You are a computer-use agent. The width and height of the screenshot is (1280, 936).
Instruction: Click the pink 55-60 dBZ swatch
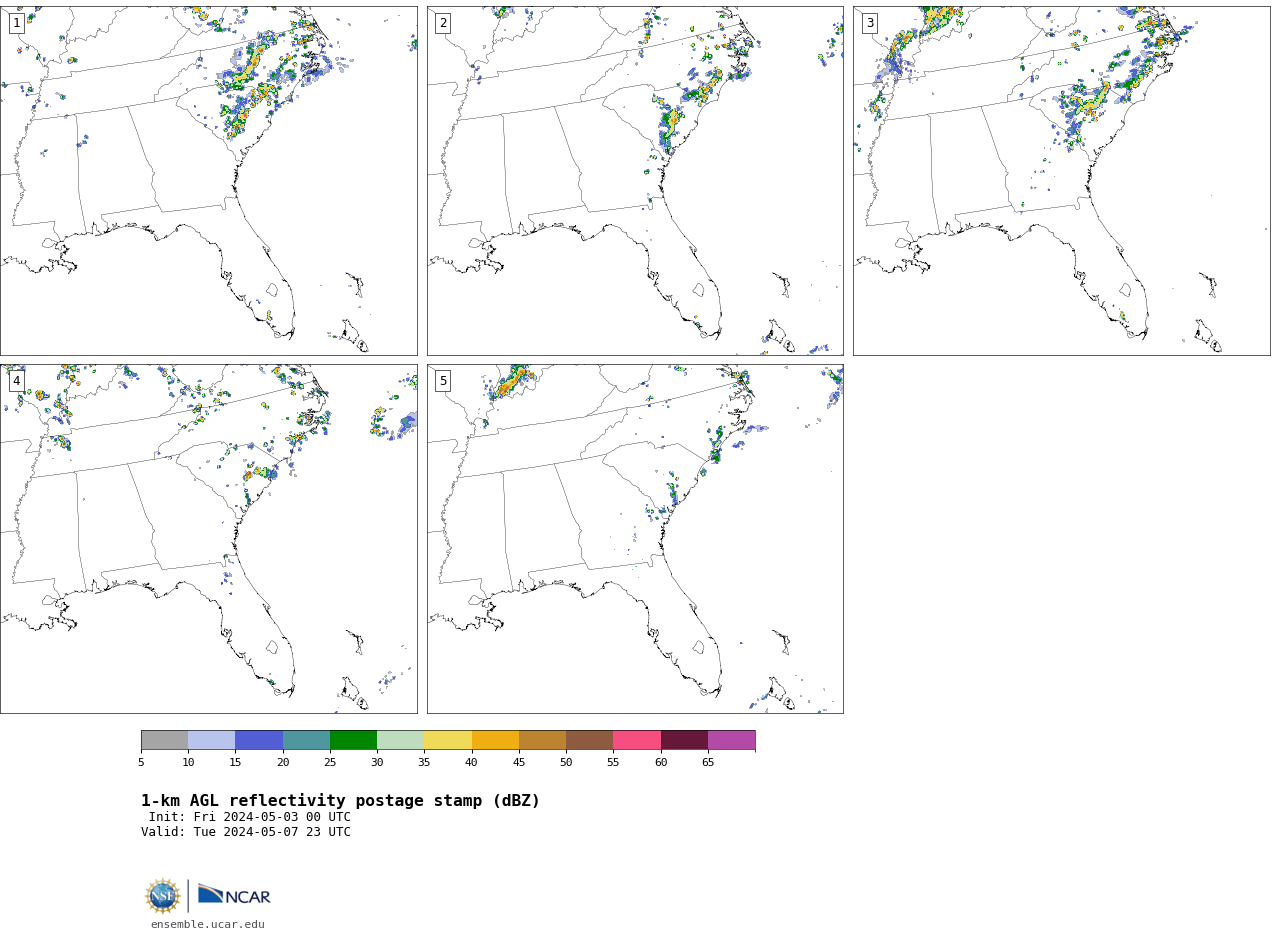(637, 740)
